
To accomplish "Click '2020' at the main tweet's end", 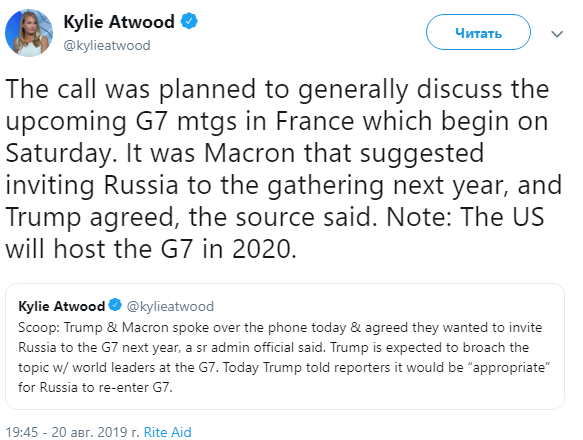I will [262, 249].
